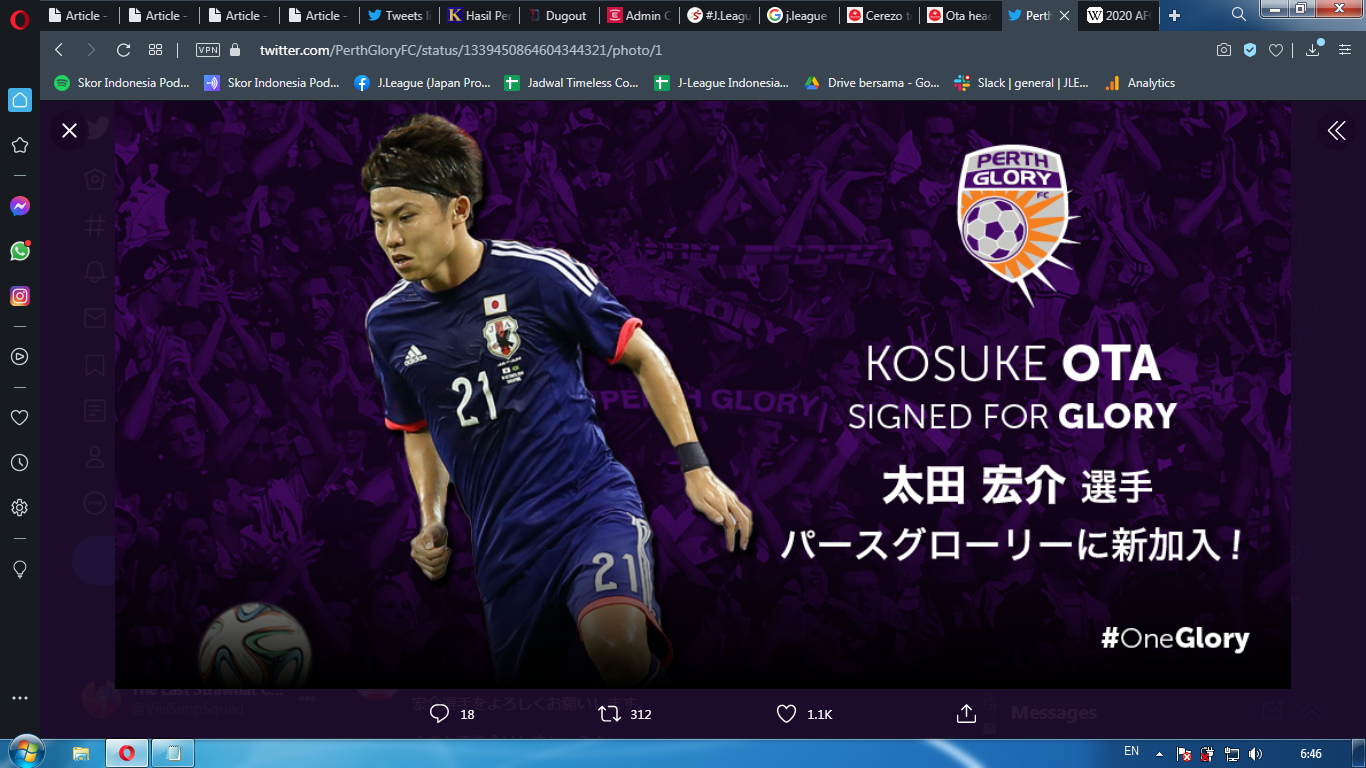Take a snapshot with the camera icon

1224,50
